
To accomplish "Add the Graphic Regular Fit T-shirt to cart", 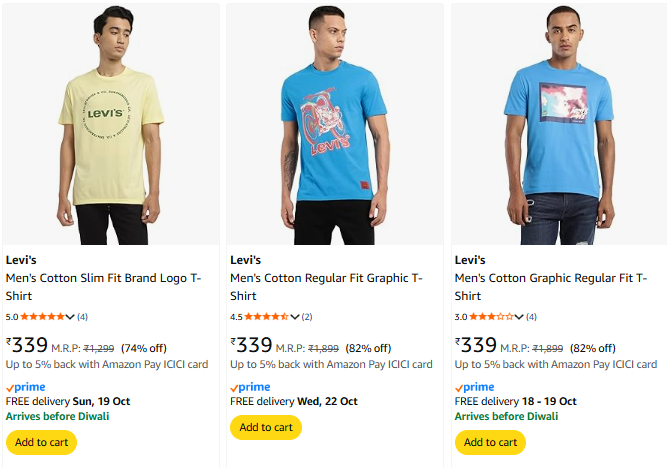I will point(490,442).
